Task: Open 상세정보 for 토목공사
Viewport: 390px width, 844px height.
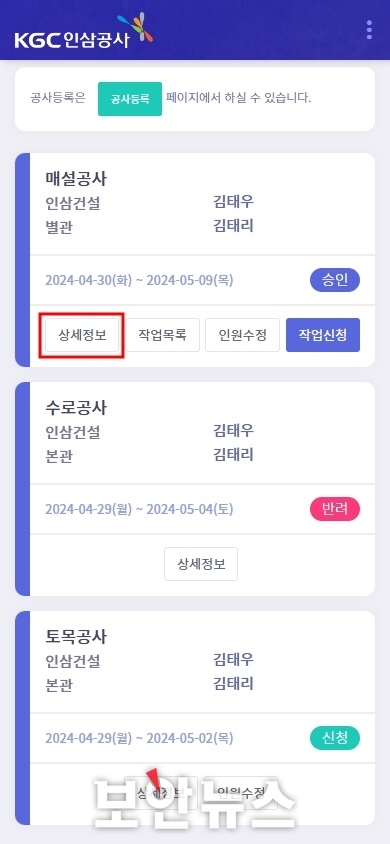Action: point(160,792)
